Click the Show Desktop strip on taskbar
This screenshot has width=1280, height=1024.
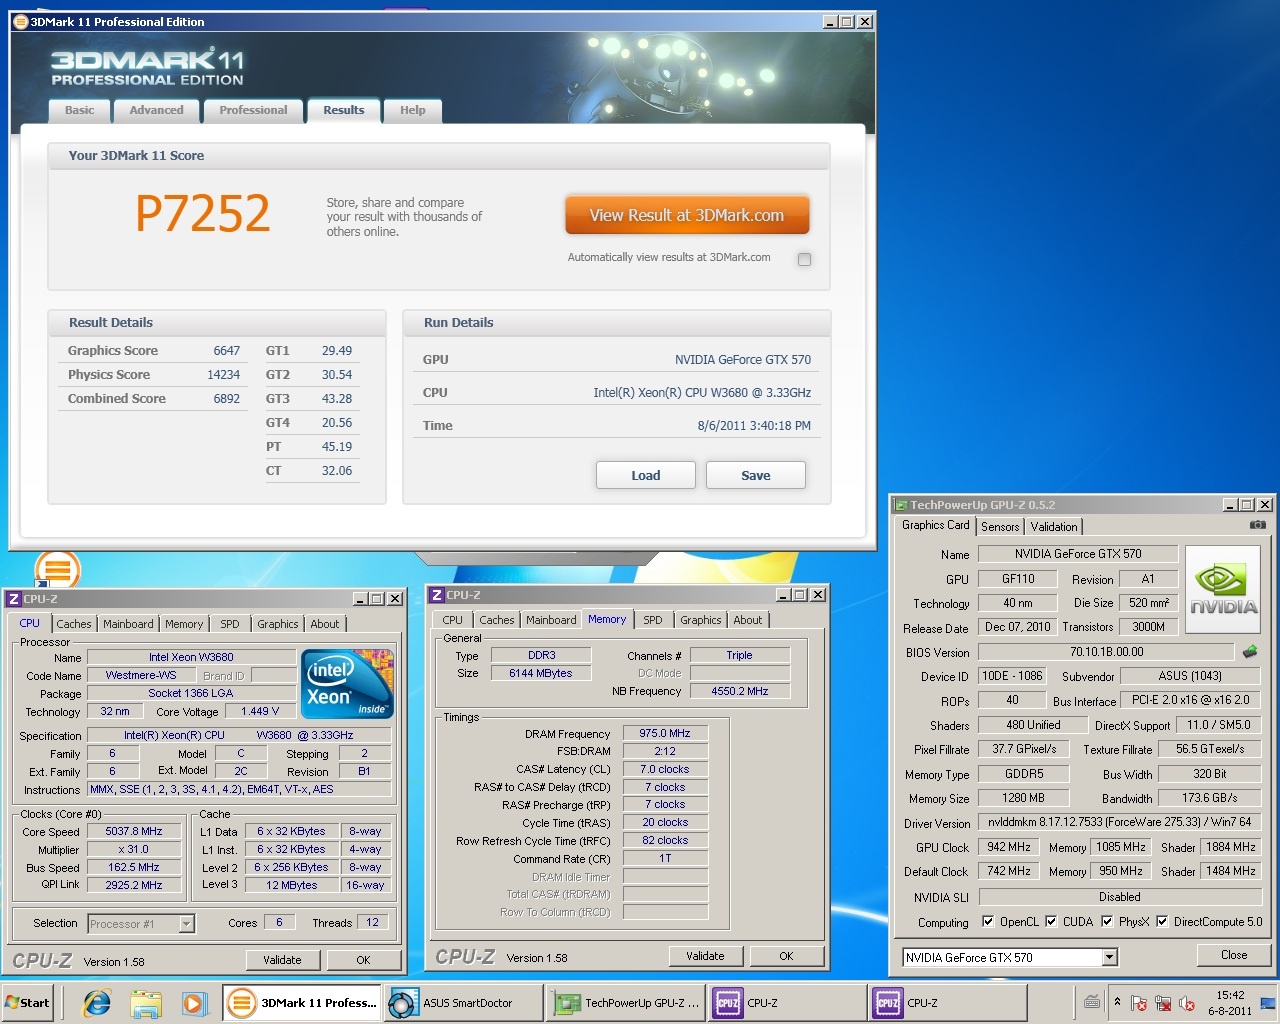1270,1003
